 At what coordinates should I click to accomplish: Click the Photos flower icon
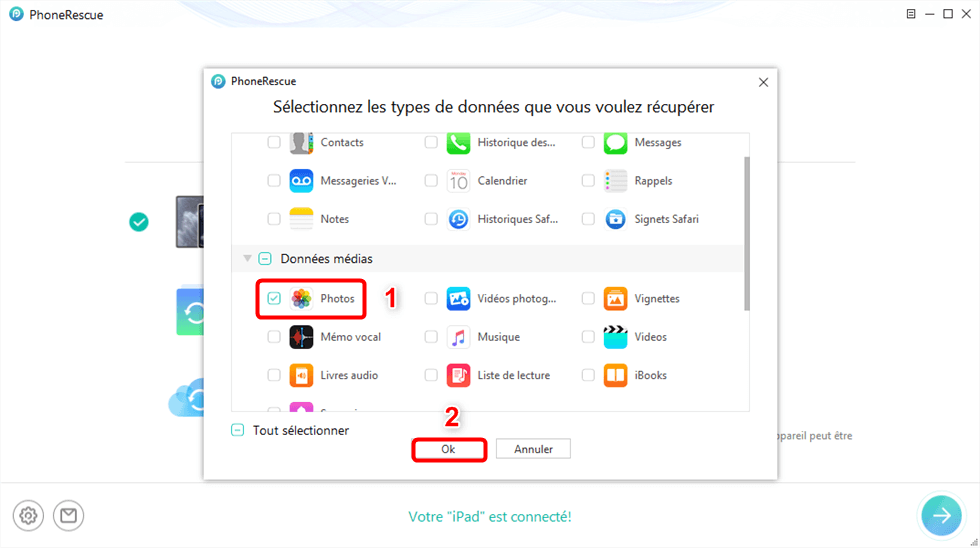tap(301, 299)
